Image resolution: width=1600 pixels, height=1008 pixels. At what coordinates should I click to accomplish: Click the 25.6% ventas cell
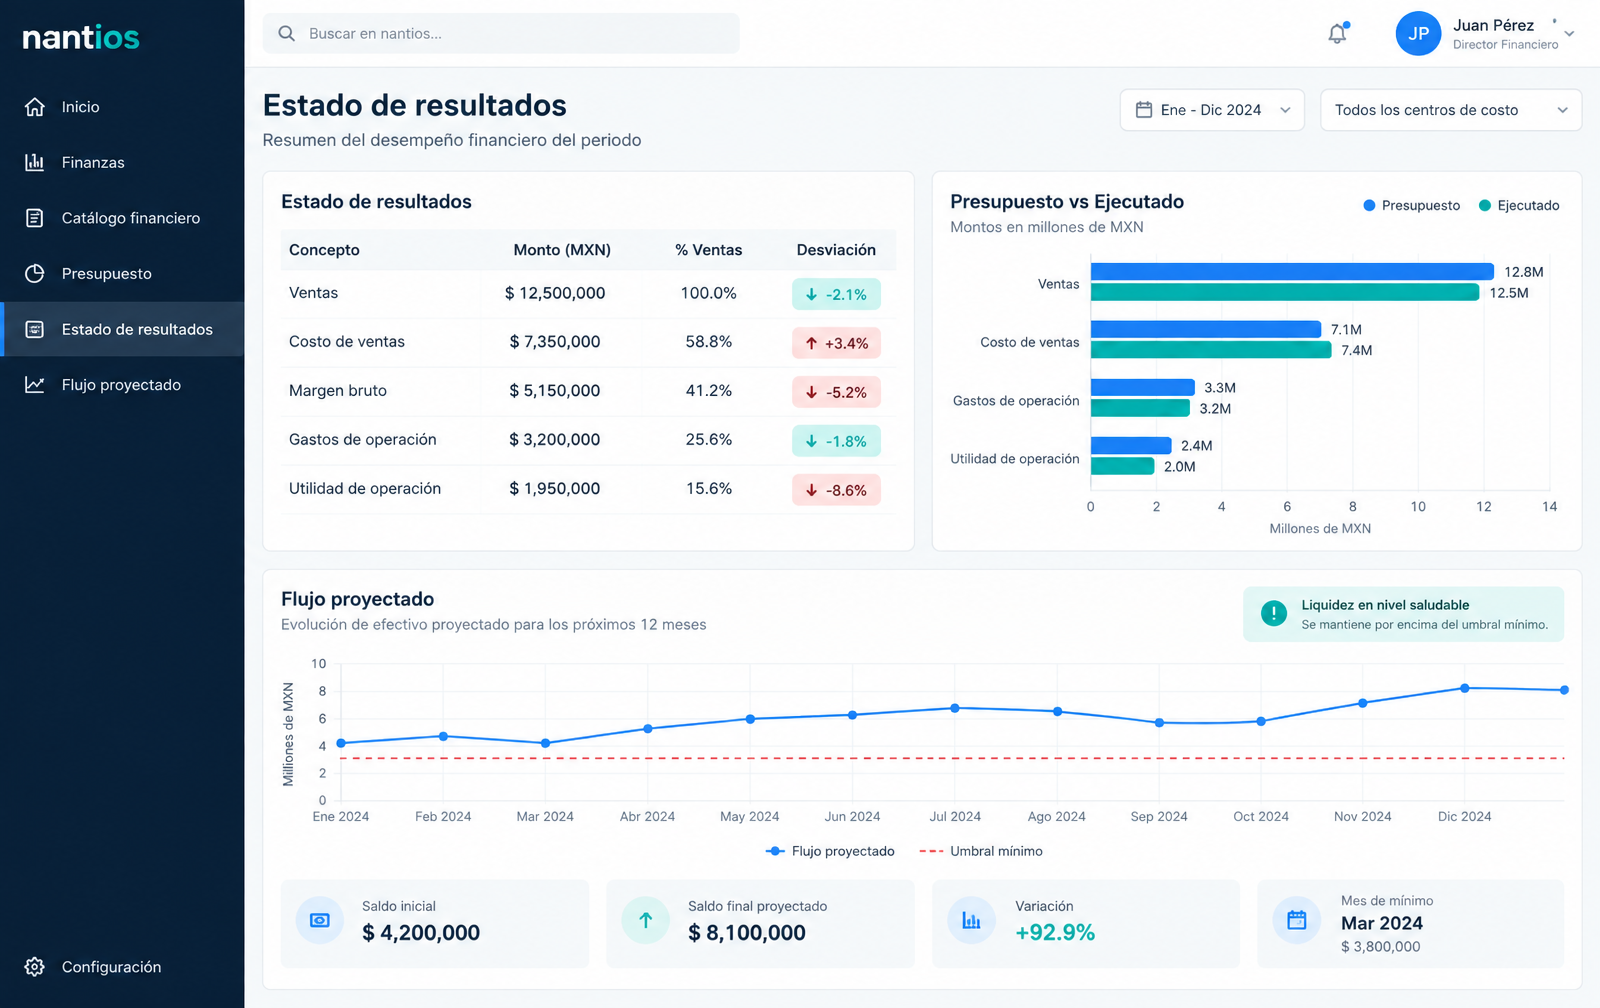pyautogui.click(x=709, y=440)
